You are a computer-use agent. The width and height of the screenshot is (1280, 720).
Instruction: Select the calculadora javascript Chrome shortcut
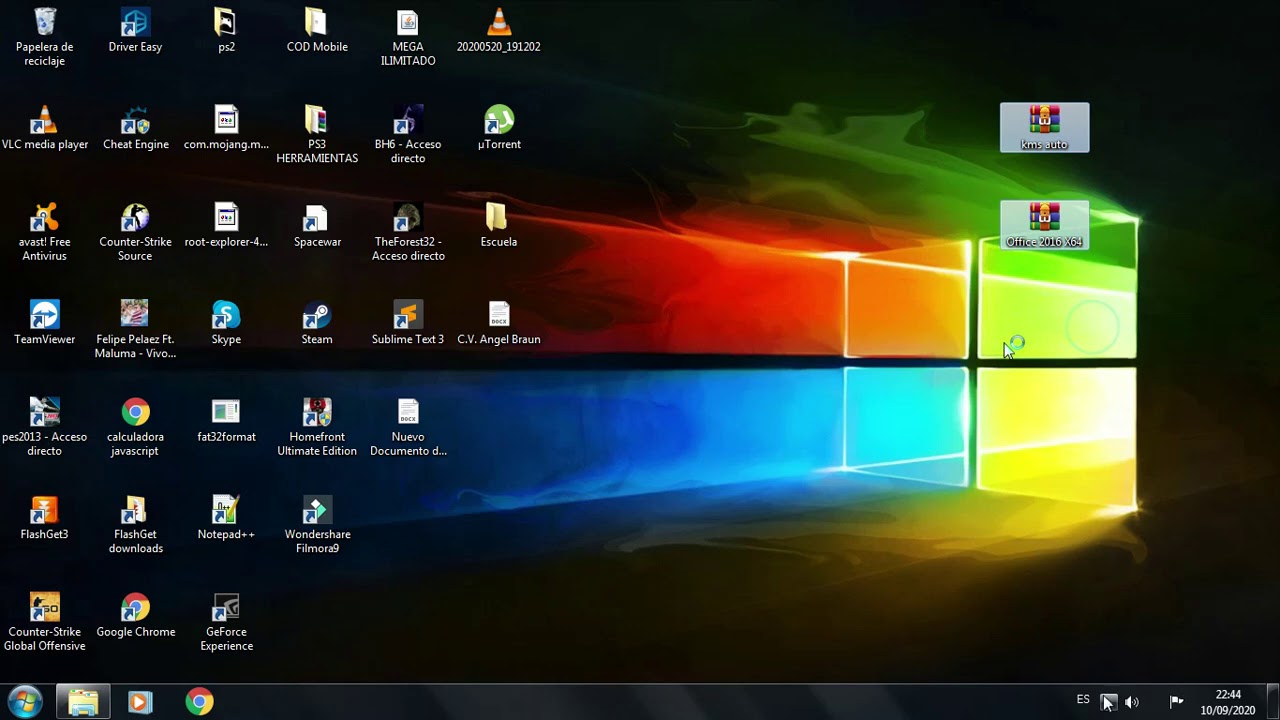tap(135, 427)
